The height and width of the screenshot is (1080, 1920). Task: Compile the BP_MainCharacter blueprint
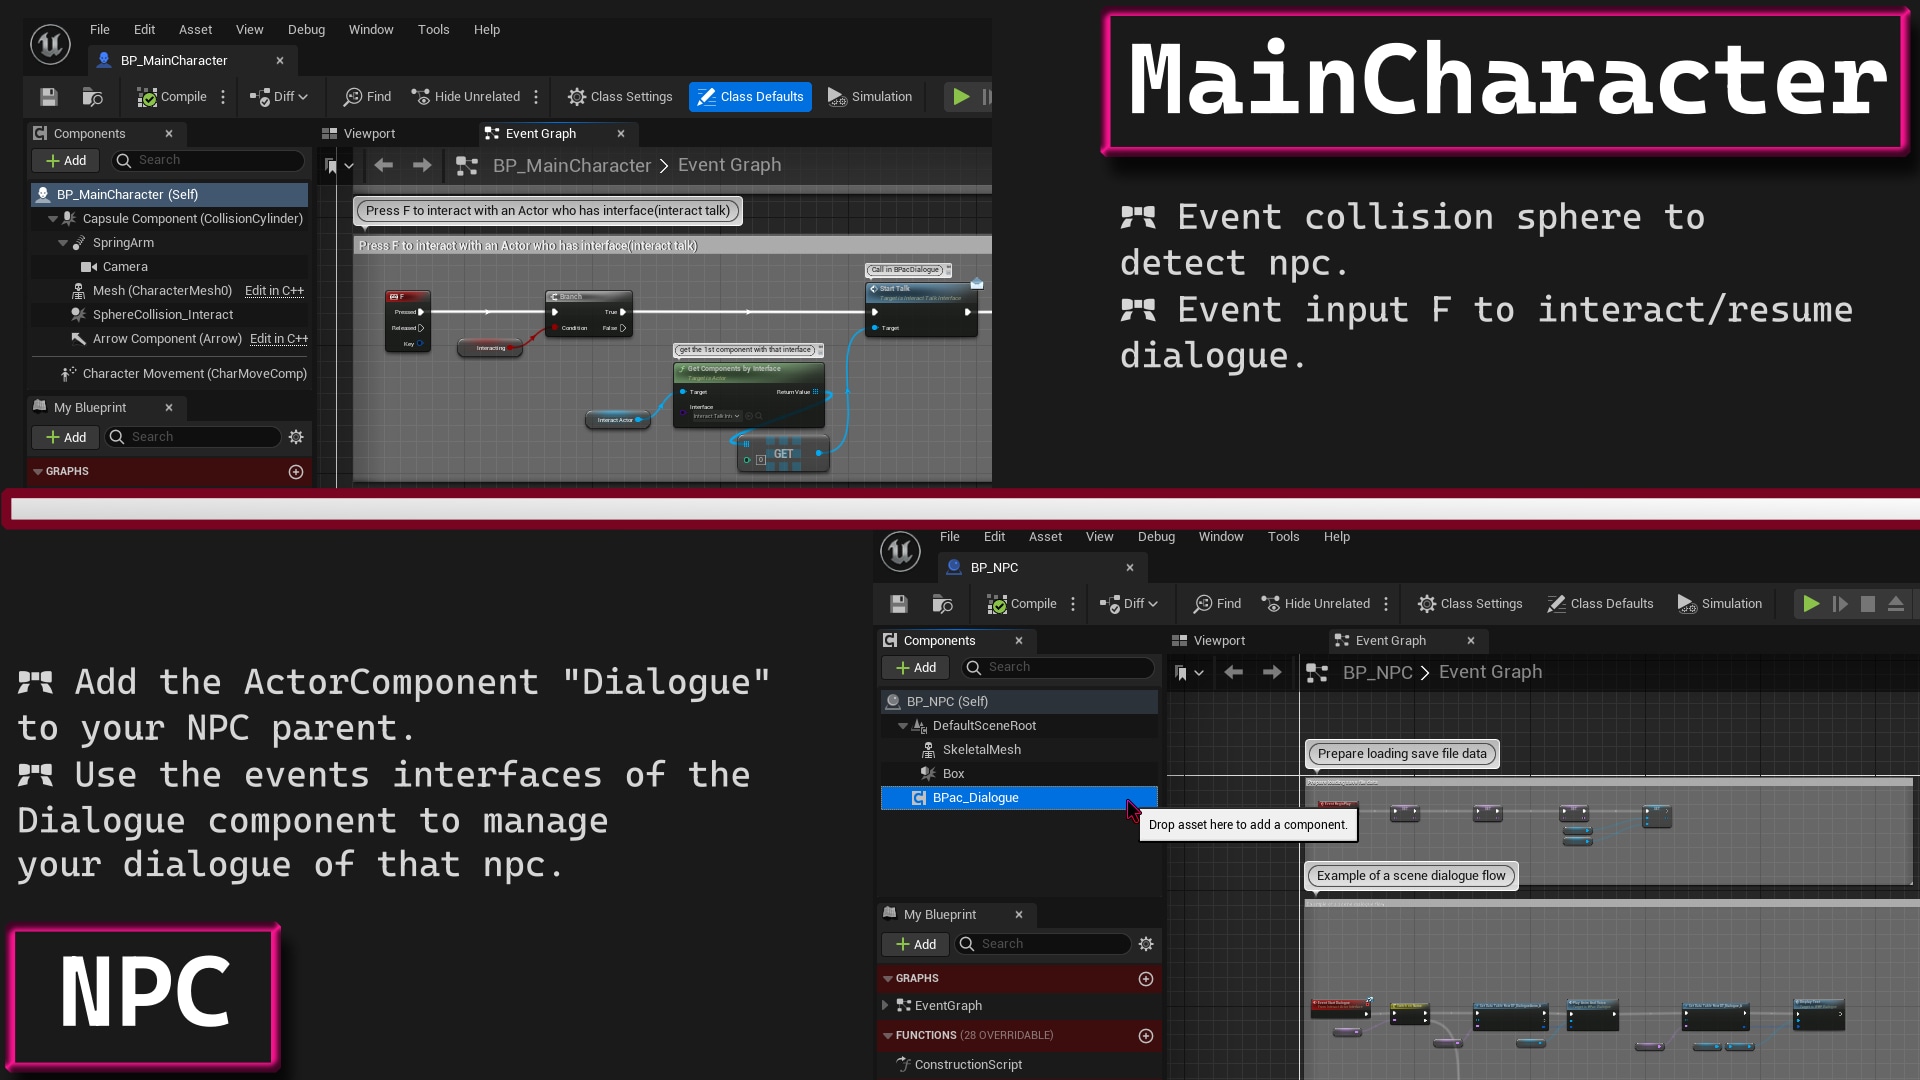point(170,96)
